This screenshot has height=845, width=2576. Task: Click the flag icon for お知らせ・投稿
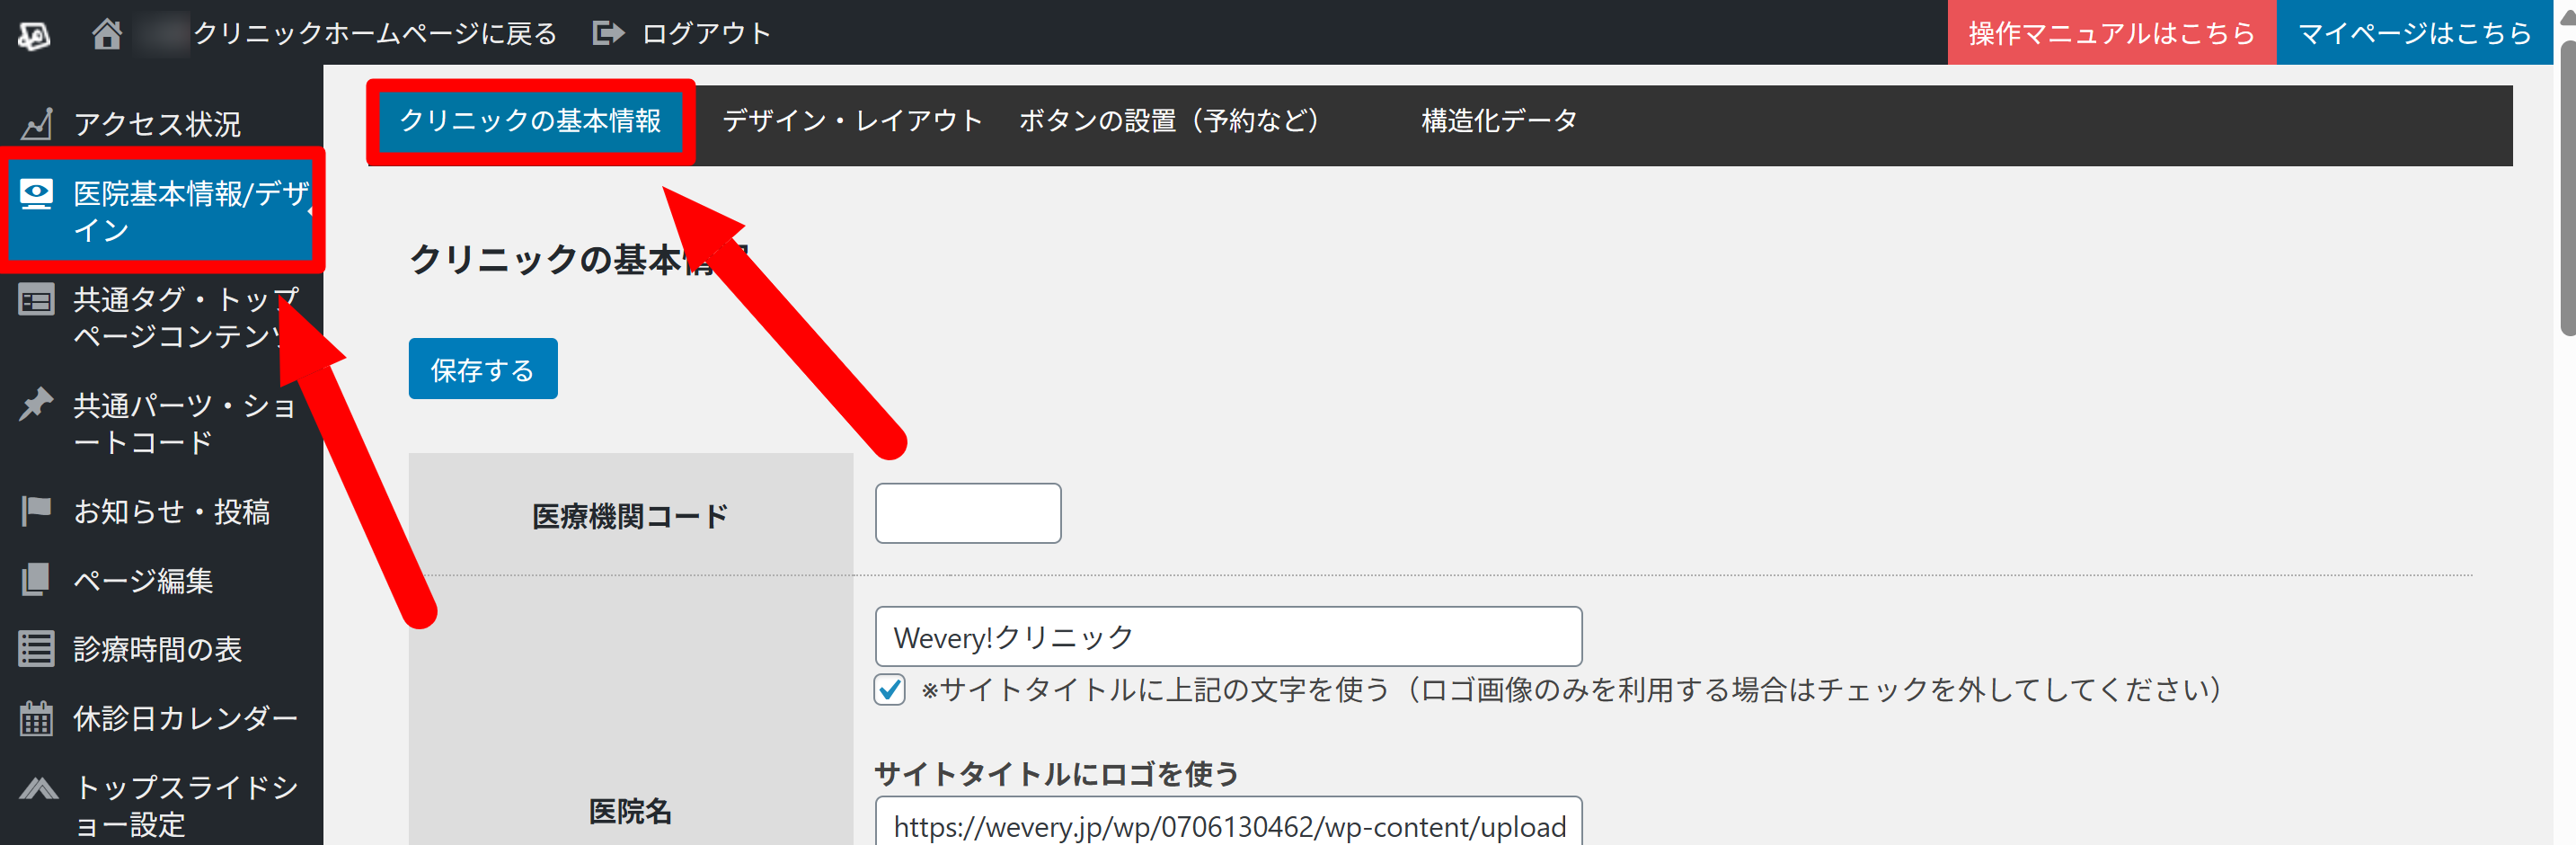tap(37, 511)
